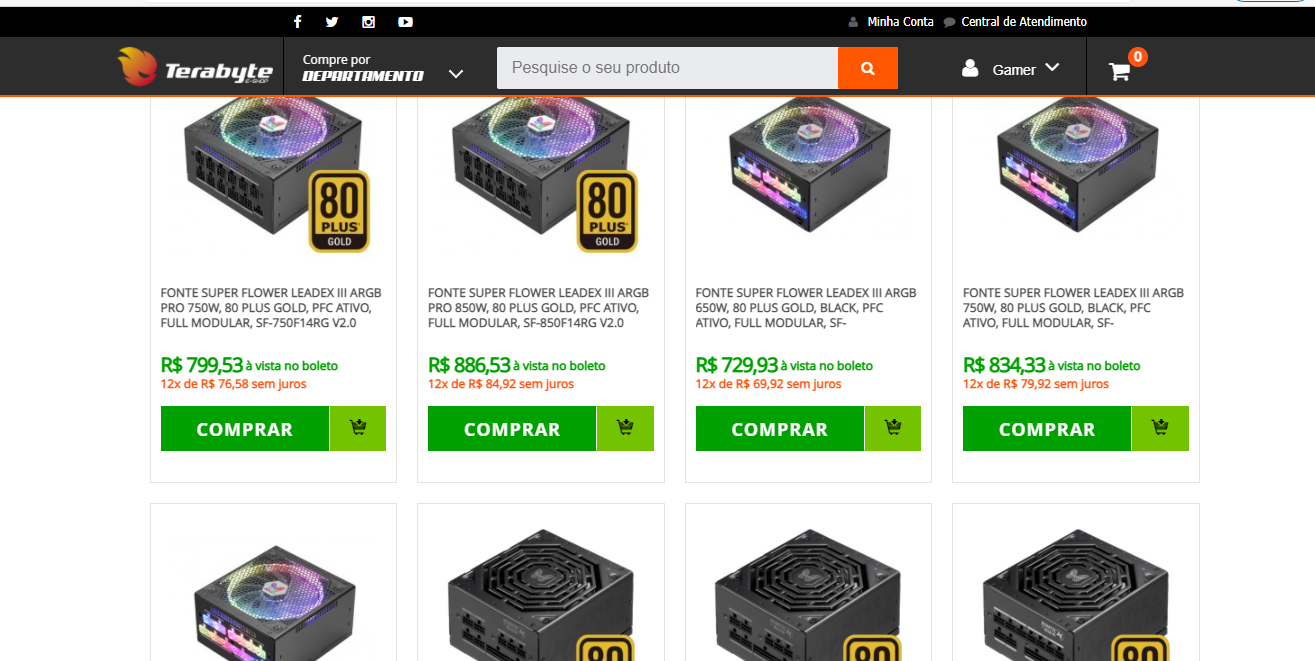Viewport: 1315px width, 661px height.
Task: Add Leadex III ARGB Pro 750W to cart icon
Action: click(358, 428)
